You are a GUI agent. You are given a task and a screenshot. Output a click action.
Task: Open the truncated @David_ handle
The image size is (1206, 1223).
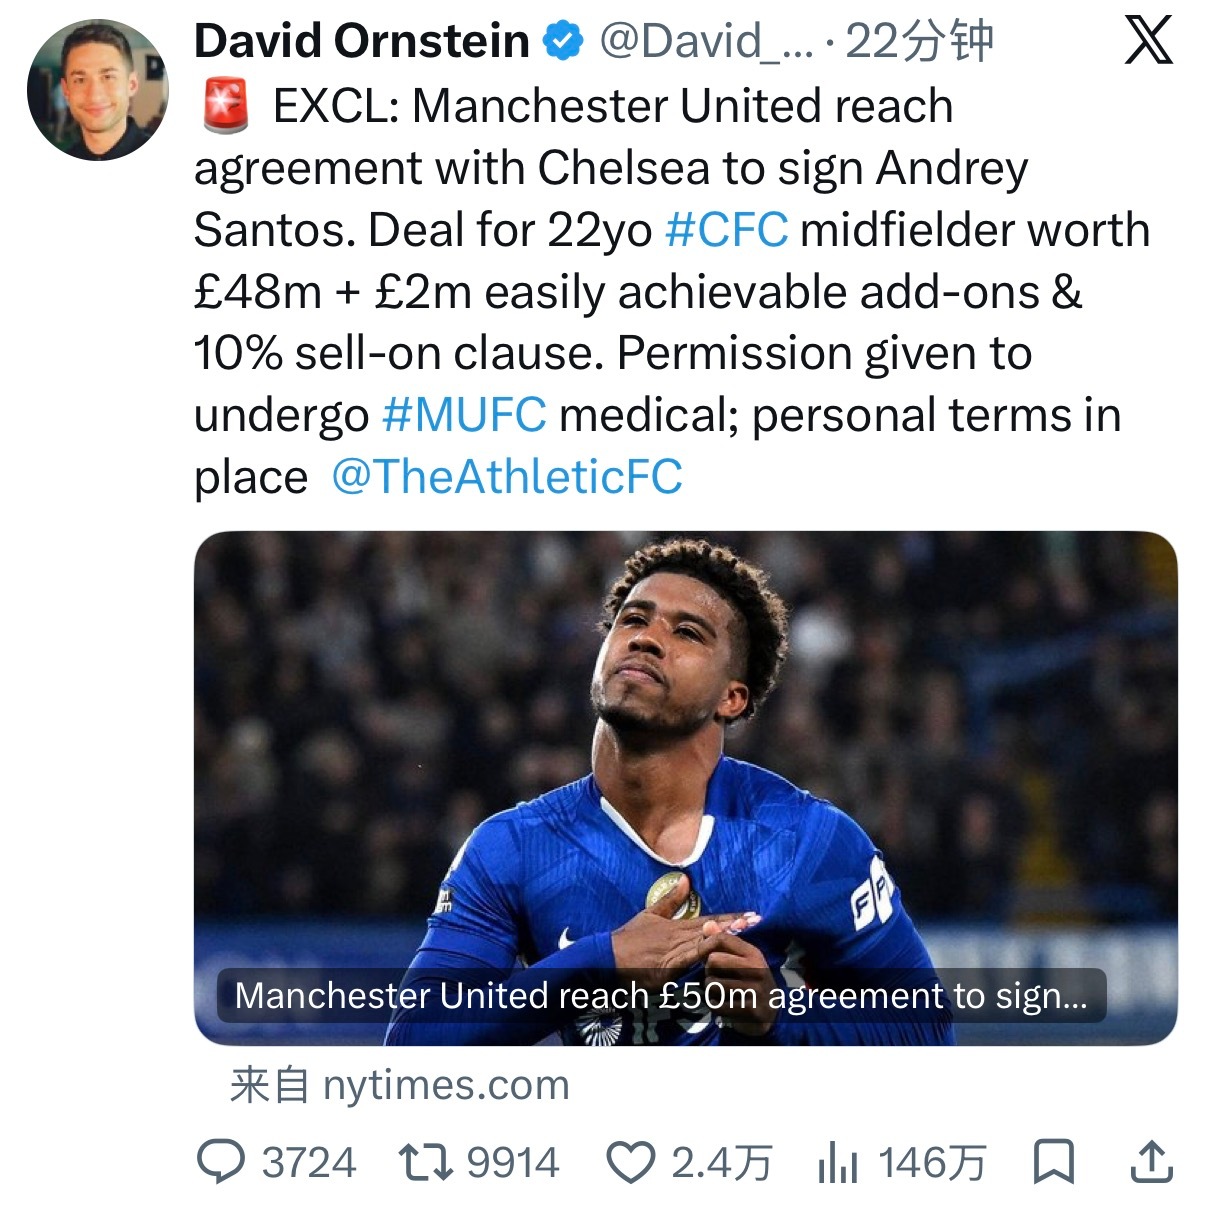click(706, 41)
